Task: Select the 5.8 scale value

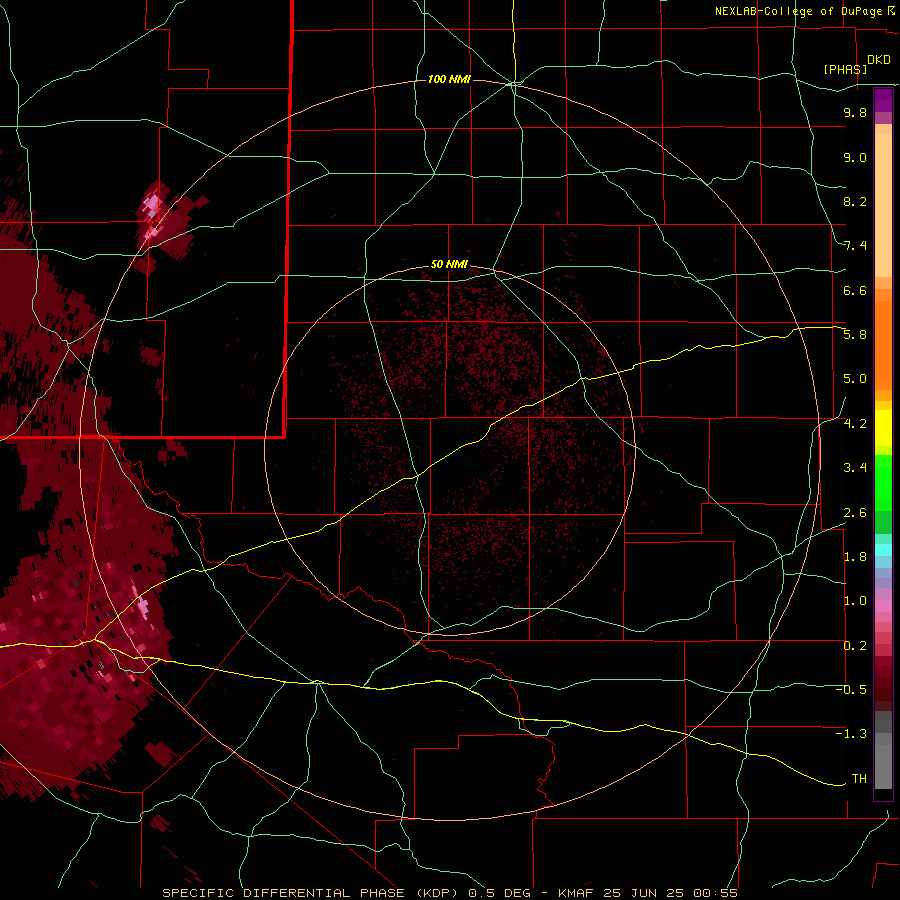Action: (855, 335)
